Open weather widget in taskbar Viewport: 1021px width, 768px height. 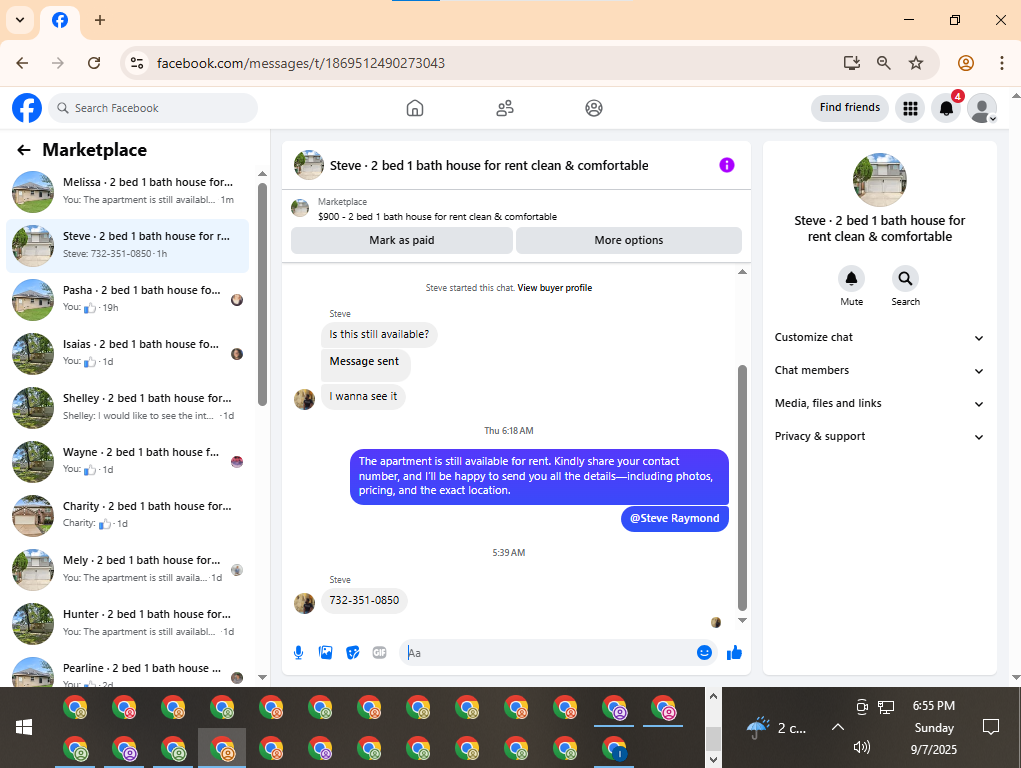pos(776,728)
